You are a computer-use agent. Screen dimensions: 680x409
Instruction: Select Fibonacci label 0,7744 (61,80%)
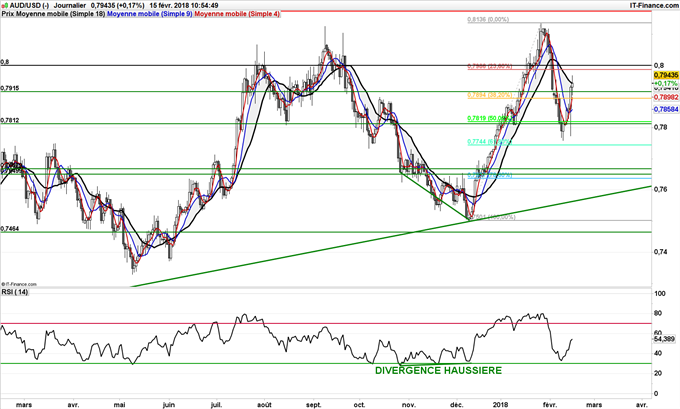[x=490, y=142]
